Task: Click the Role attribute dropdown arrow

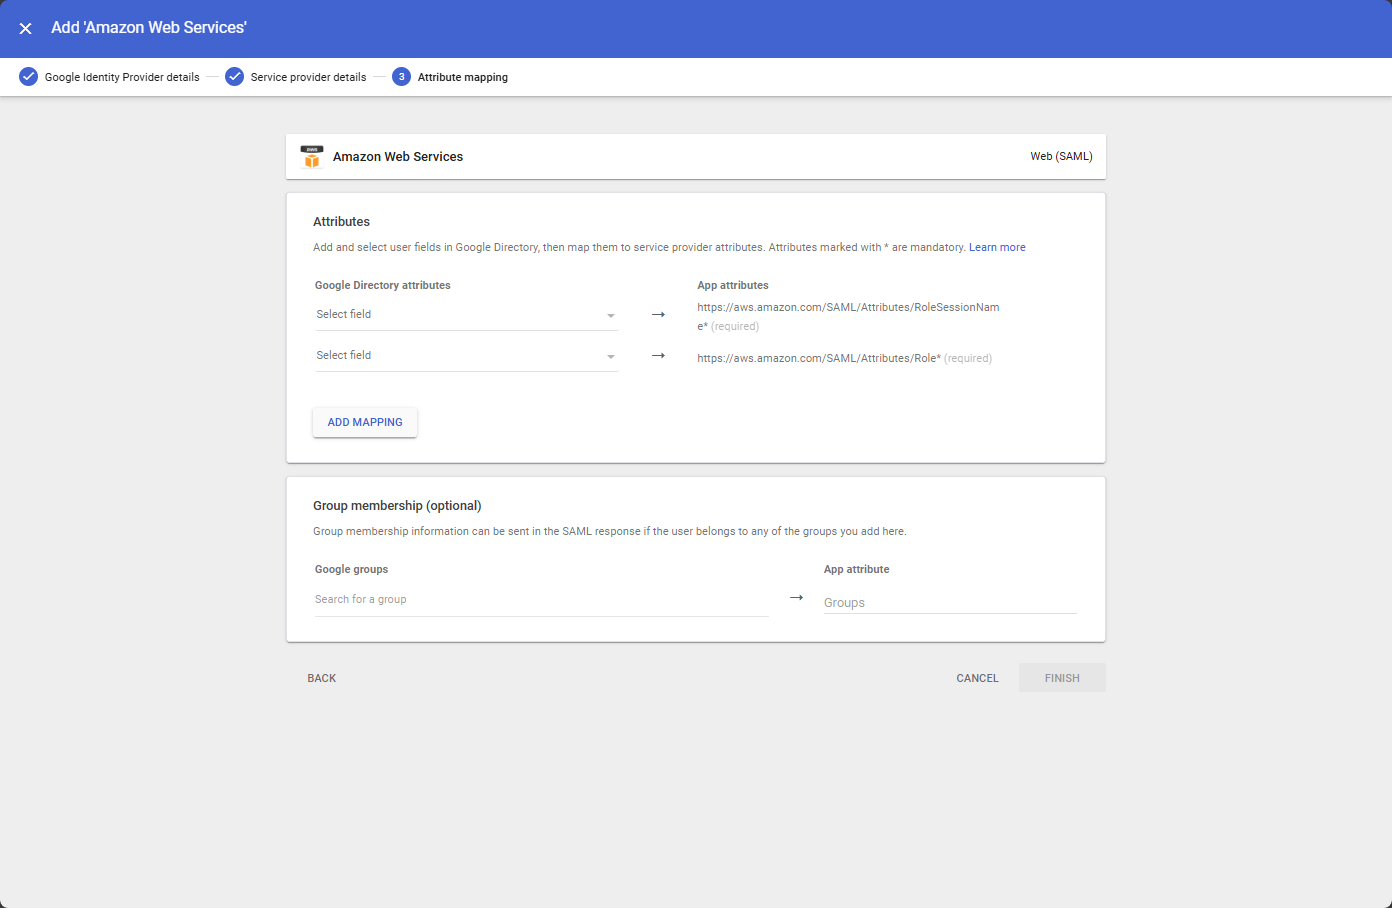Action: pyautogui.click(x=611, y=357)
